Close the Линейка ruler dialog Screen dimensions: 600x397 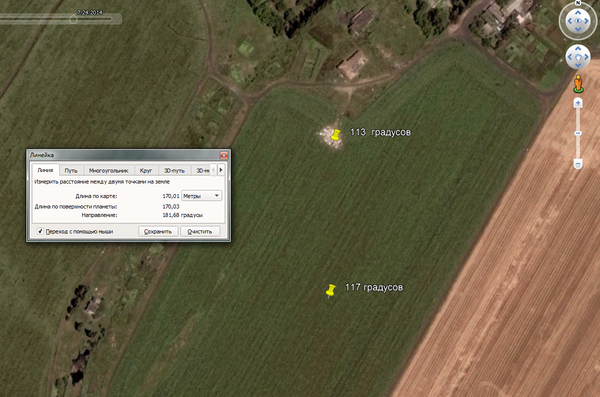[x=224, y=155]
